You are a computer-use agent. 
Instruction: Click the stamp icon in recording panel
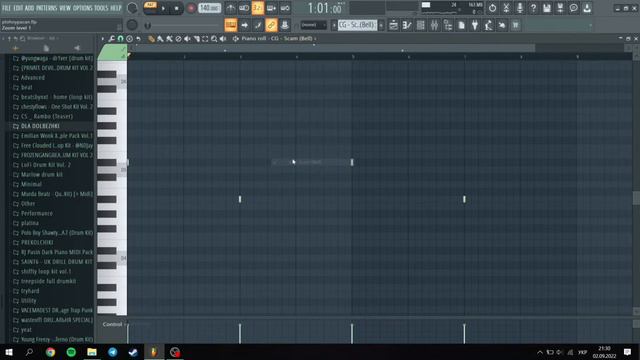coord(284,25)
